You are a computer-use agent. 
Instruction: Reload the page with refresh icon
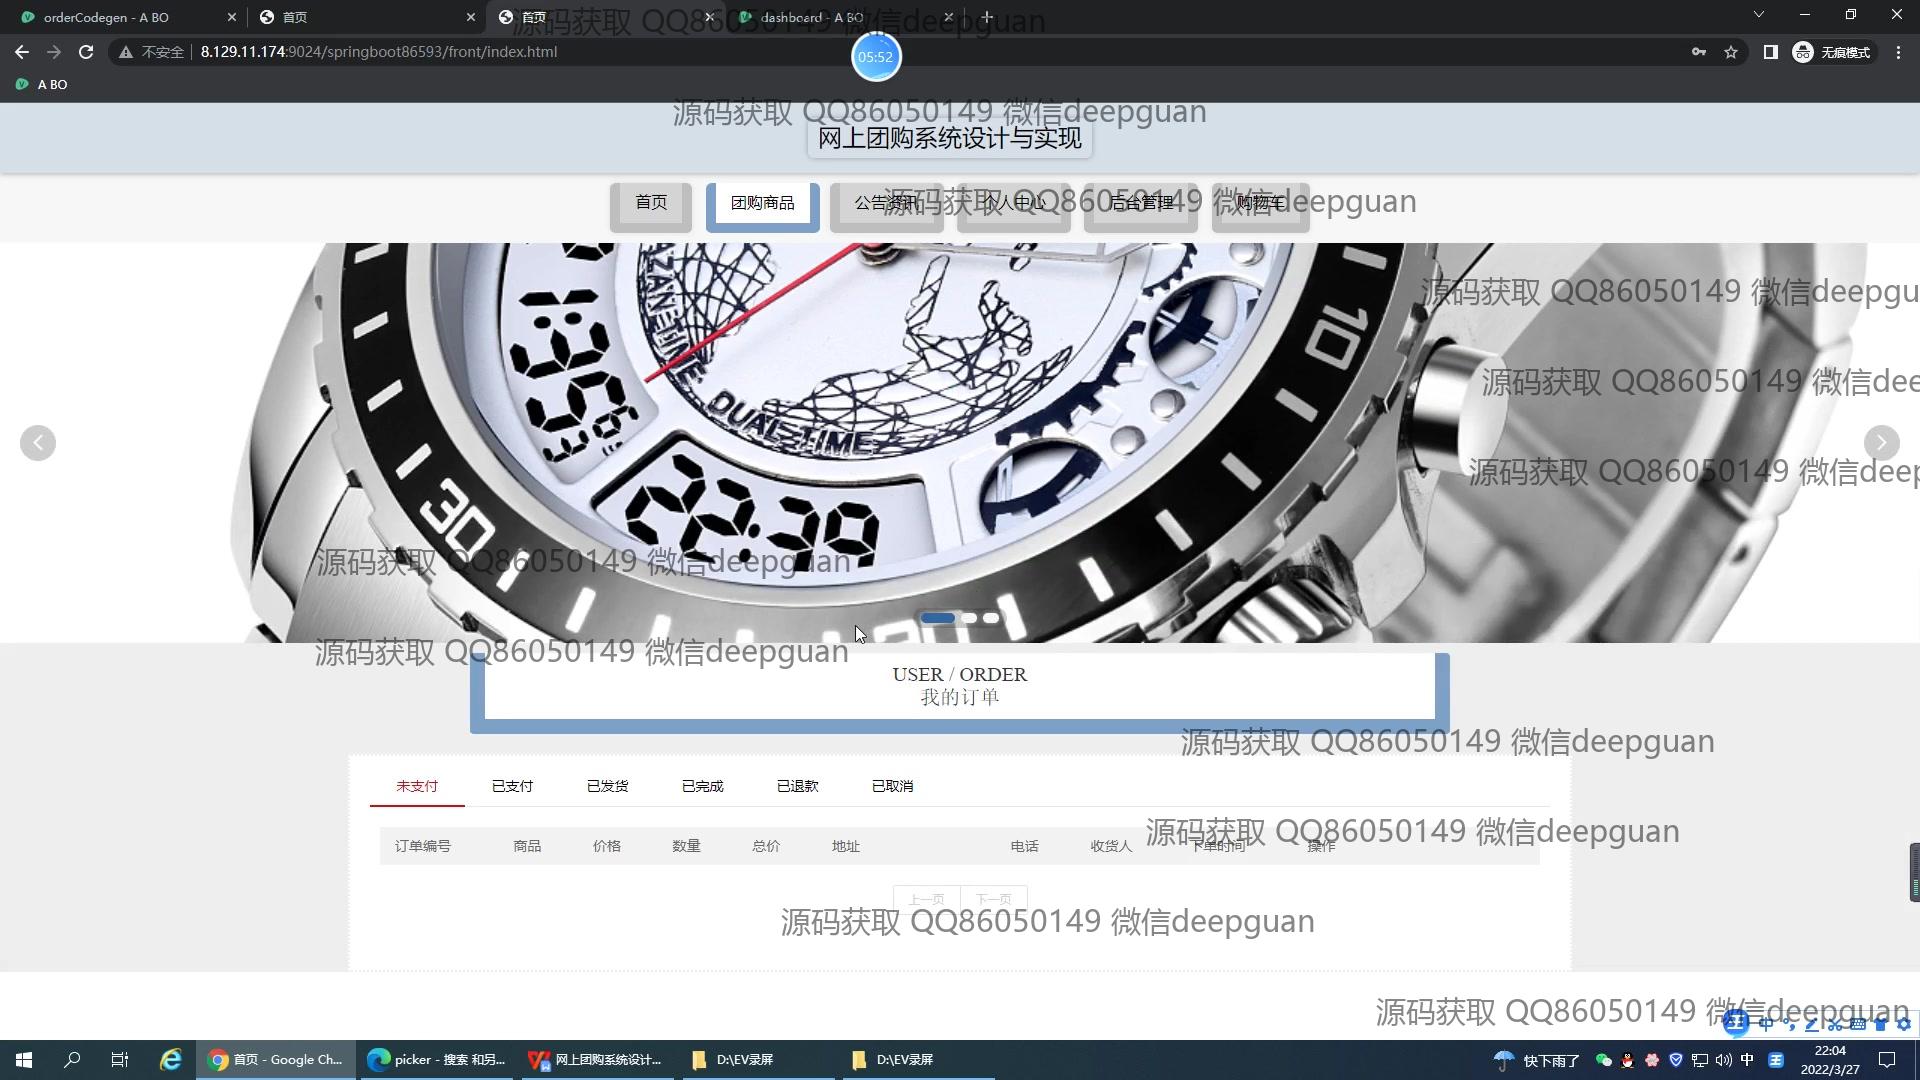(x=86, y=52)
